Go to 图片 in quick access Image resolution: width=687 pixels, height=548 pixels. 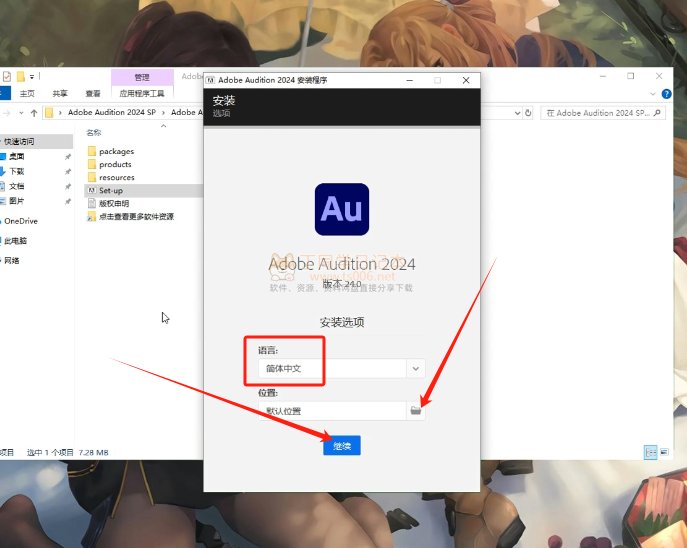click(x=17, y=201)
